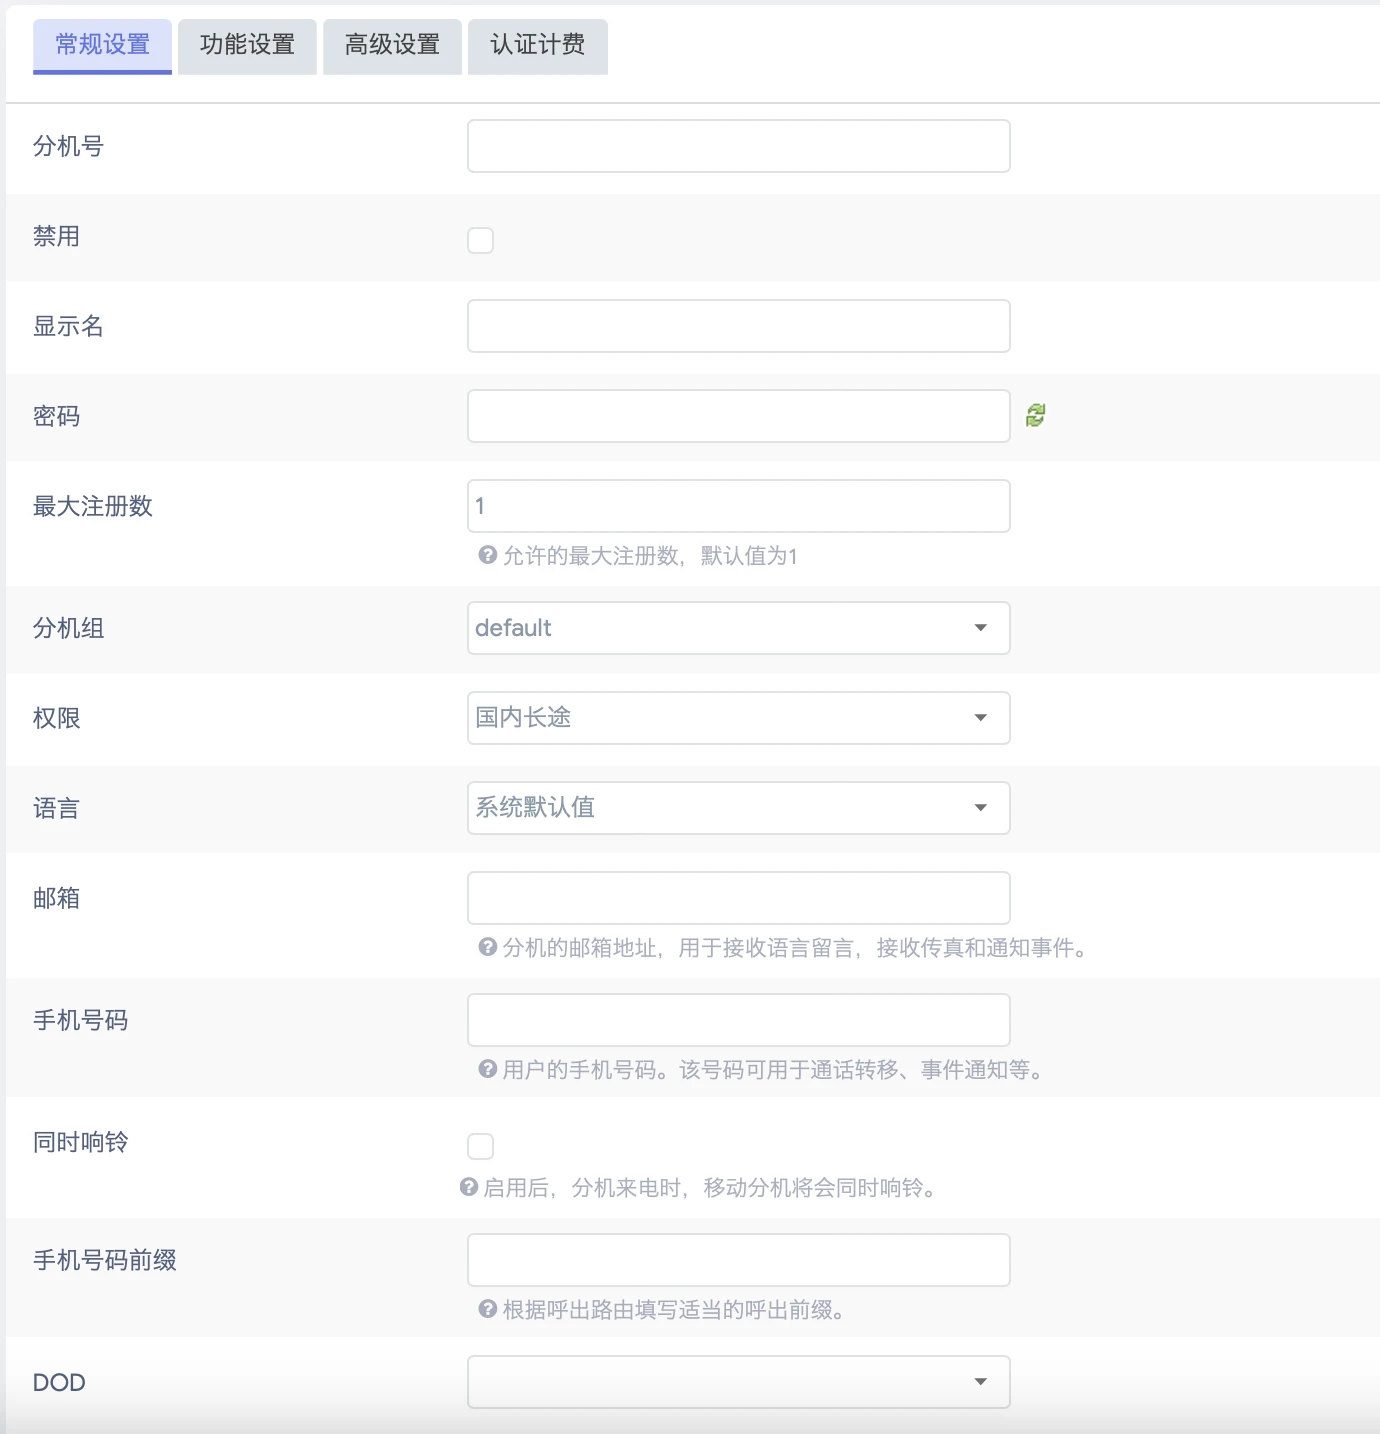Screen dimensions: 1380x1434
Task: Click the 显示名 text field
Action: coord(738,326)
